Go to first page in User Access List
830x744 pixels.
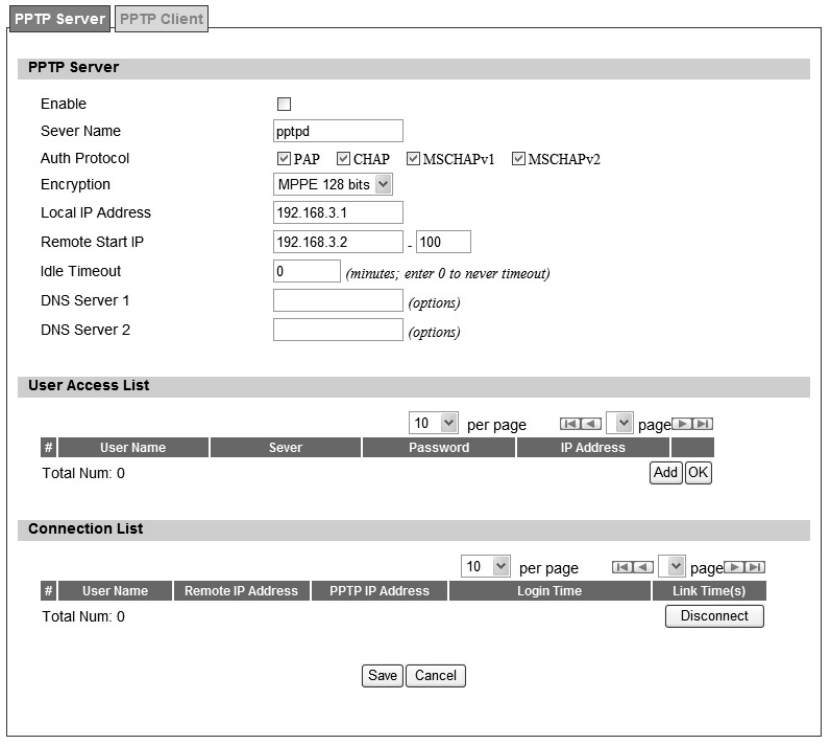[x=571, y=424]
